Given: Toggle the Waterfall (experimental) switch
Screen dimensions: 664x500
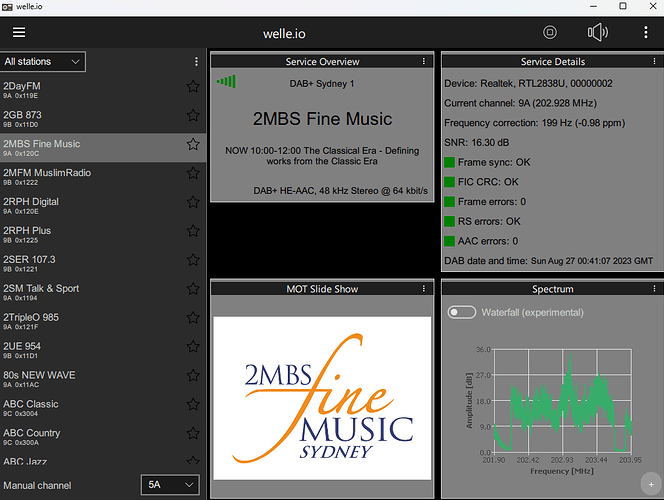Looking at the screenshot, I should (x=461, y=312).
